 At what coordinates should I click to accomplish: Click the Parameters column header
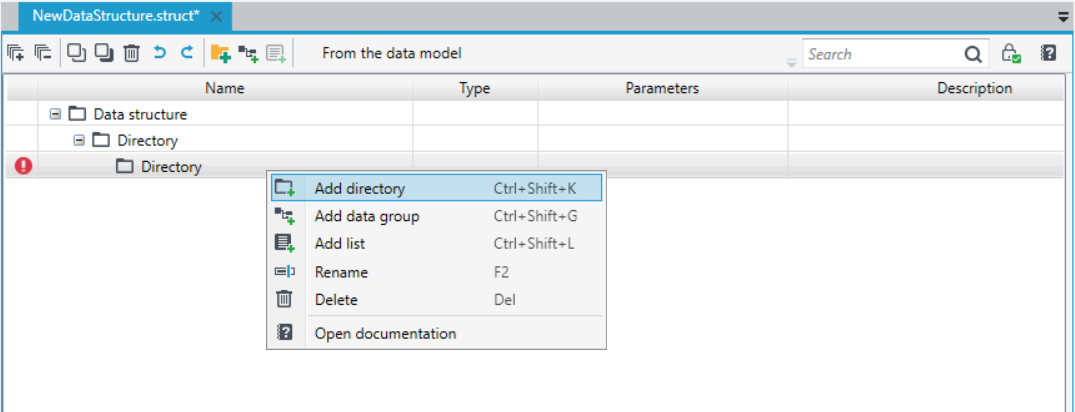pyautogui.click(x=662, y=88)
